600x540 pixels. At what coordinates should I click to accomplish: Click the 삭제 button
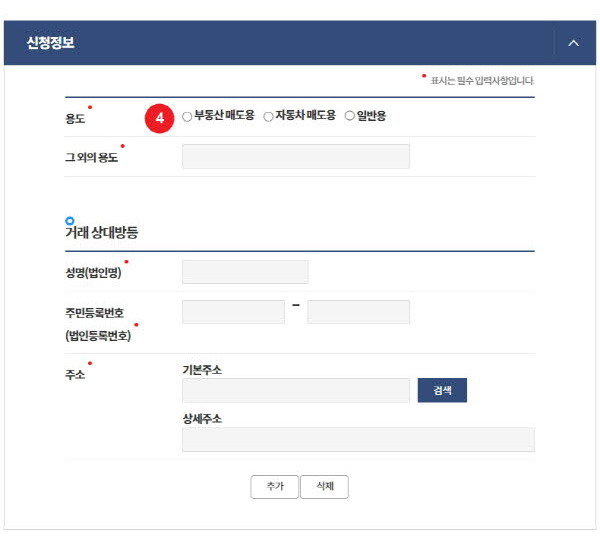[x=324, y=487]
